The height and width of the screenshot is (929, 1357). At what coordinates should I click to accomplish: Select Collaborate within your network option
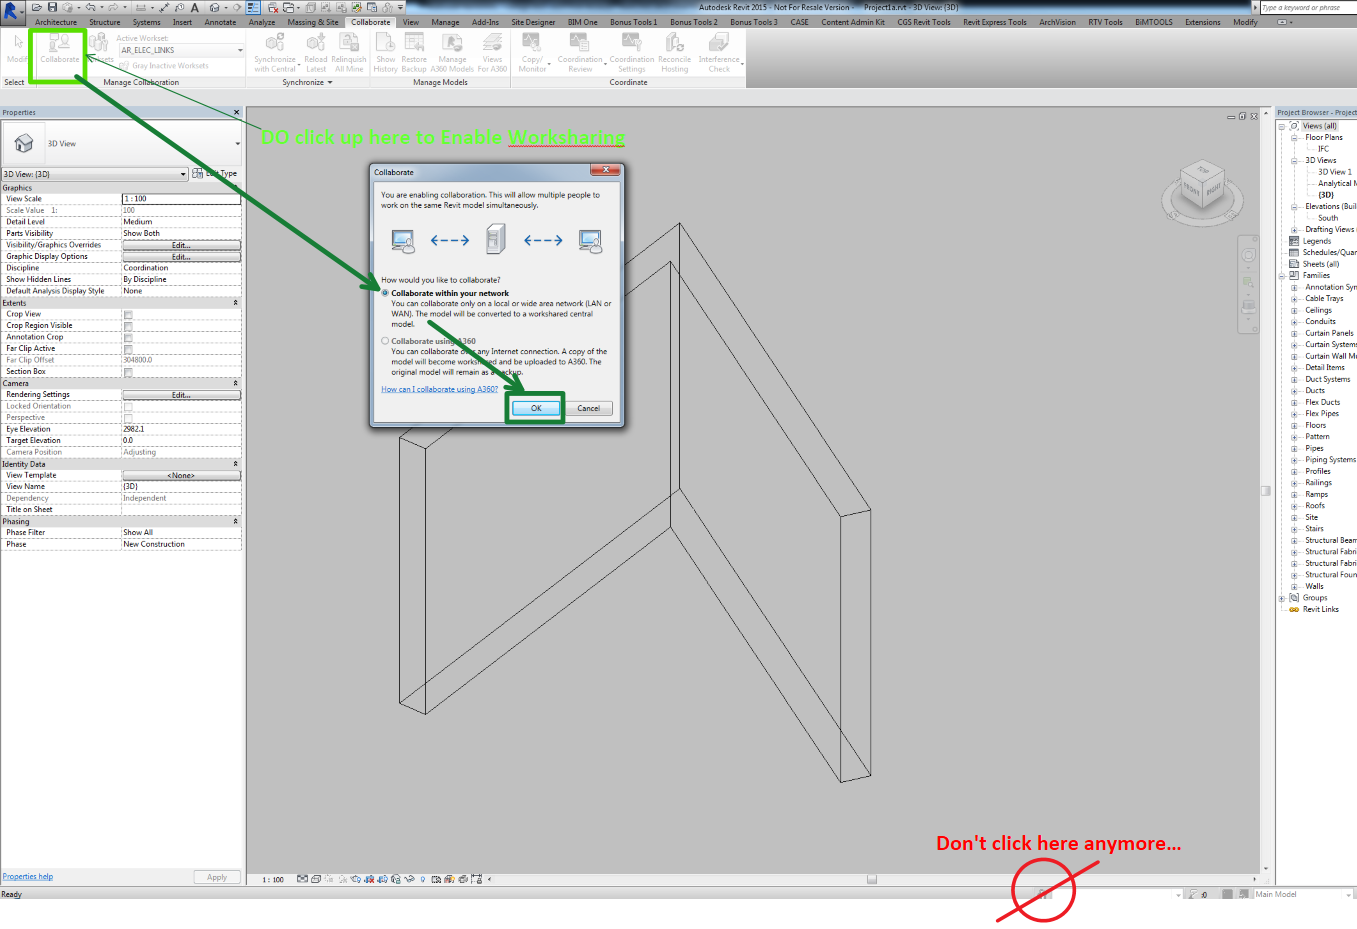[385, 293]
